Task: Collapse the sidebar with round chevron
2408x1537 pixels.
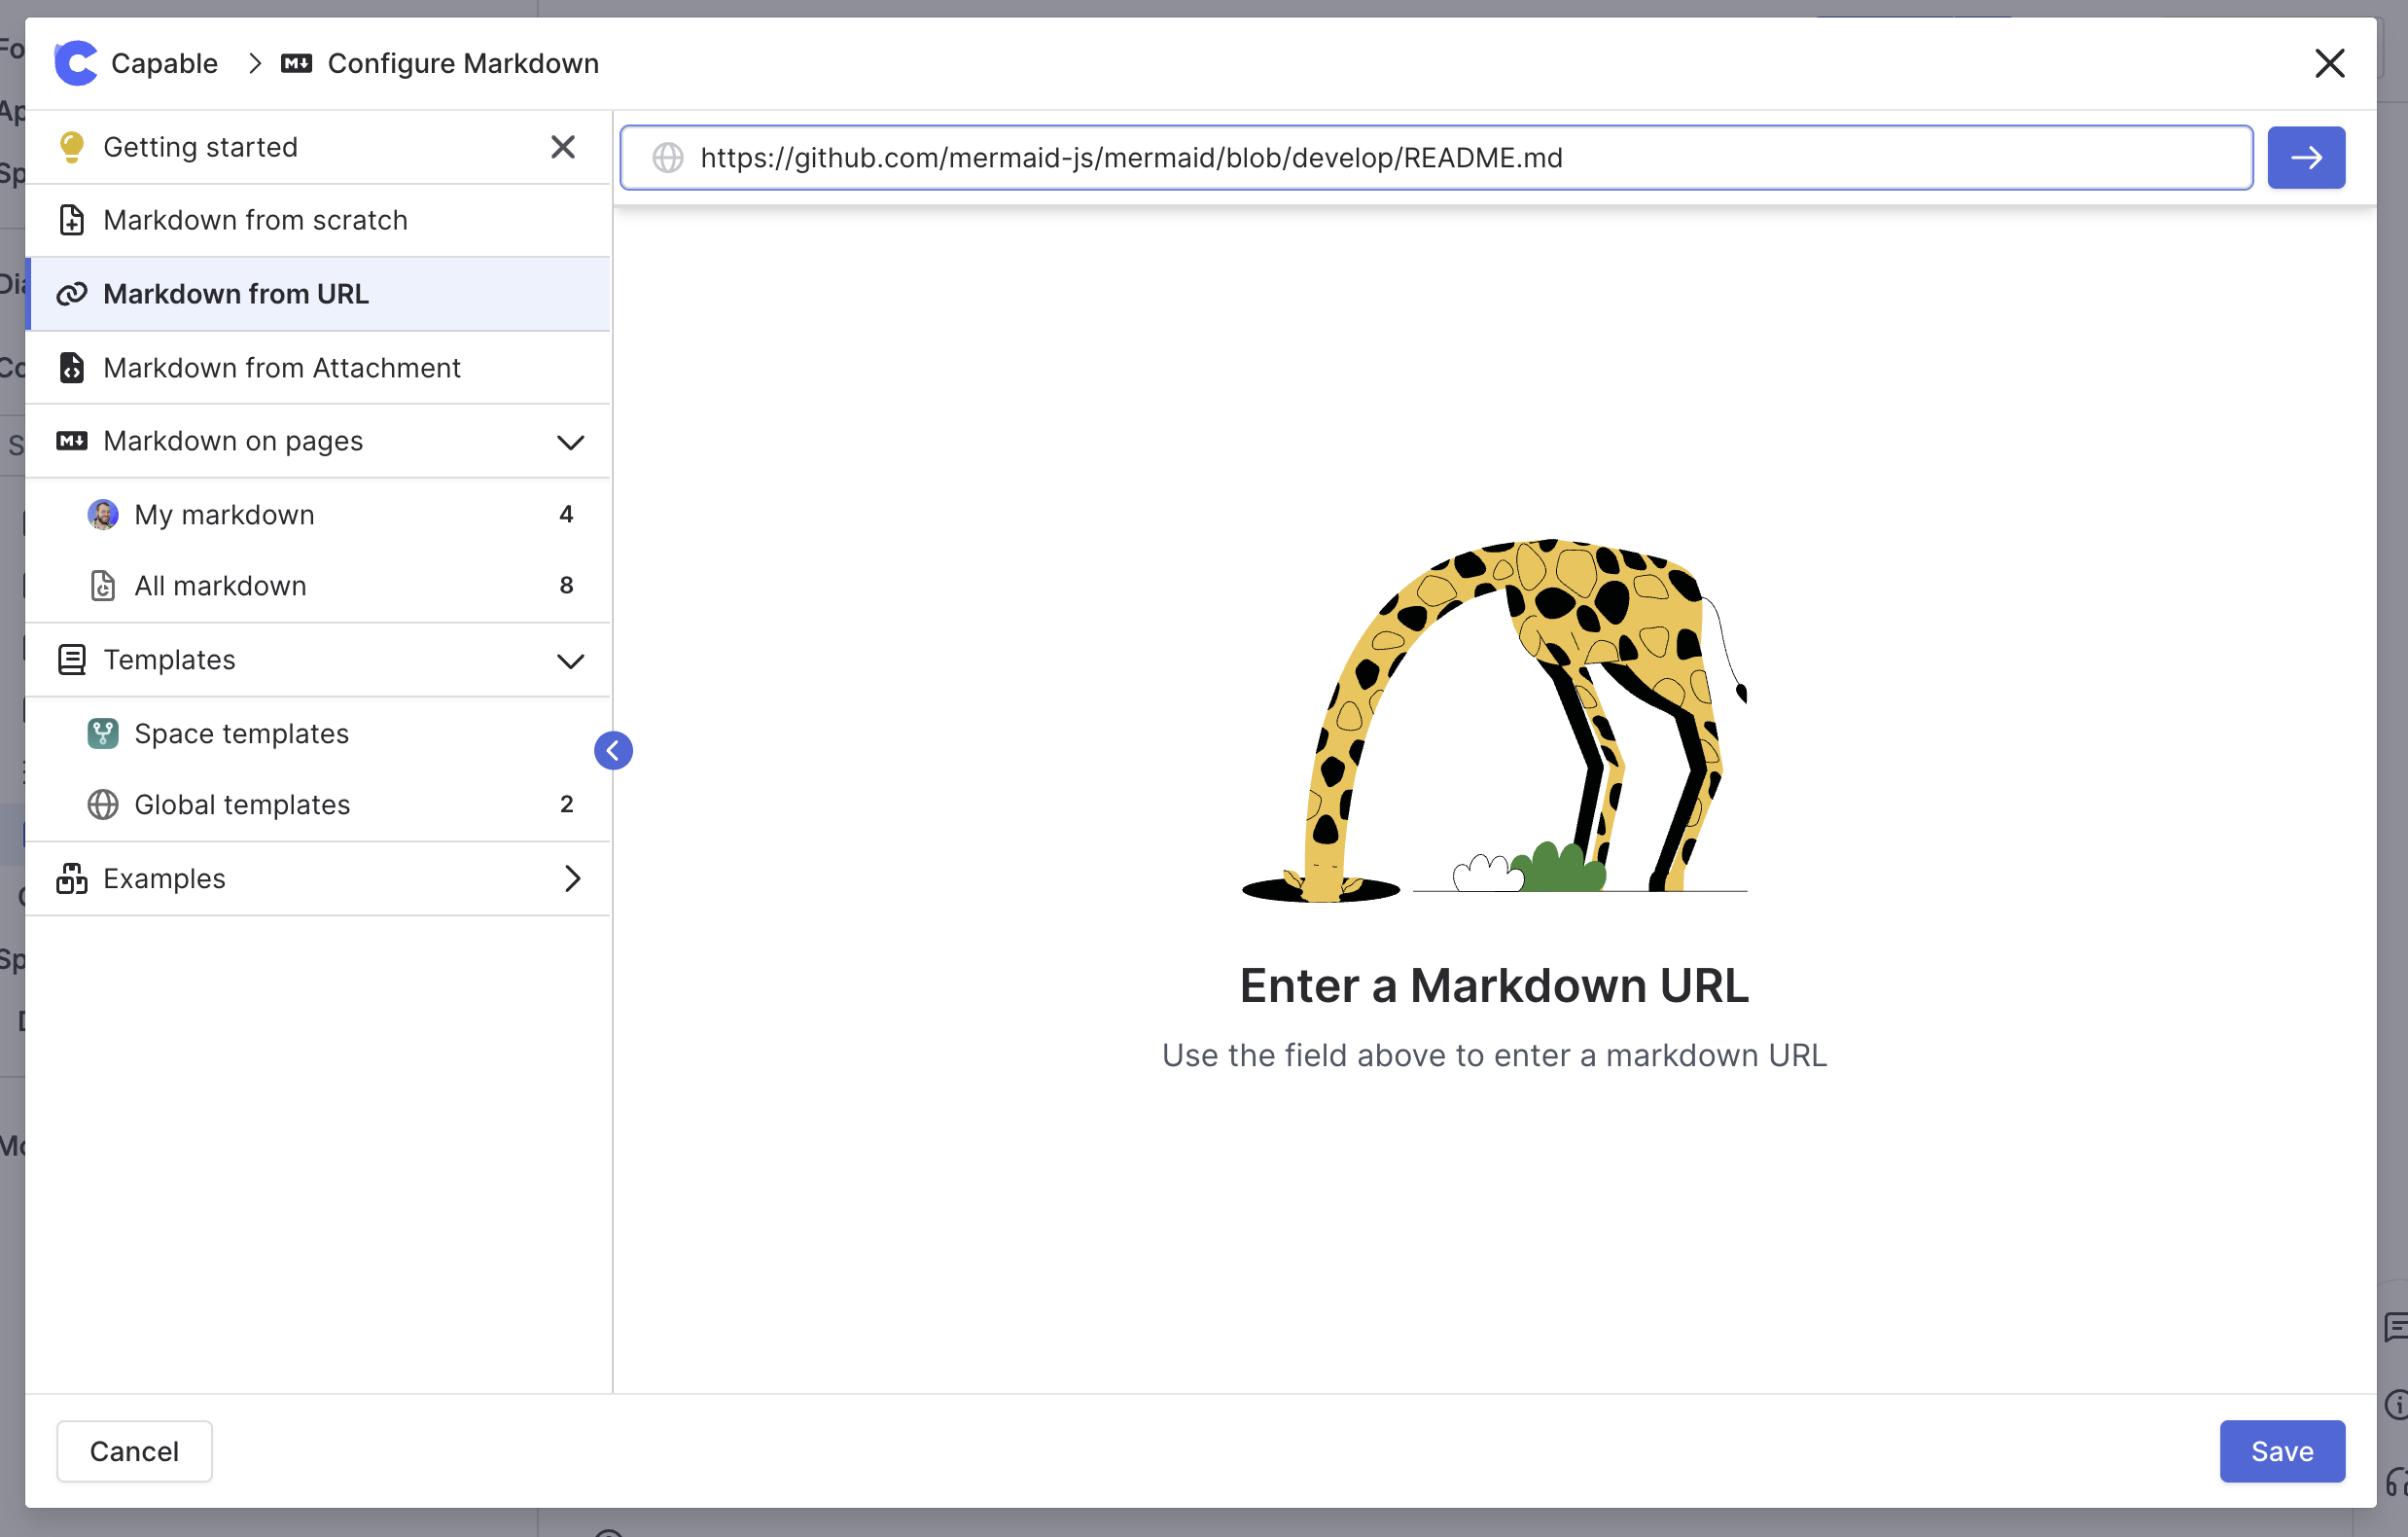Action: coord(613,751)
